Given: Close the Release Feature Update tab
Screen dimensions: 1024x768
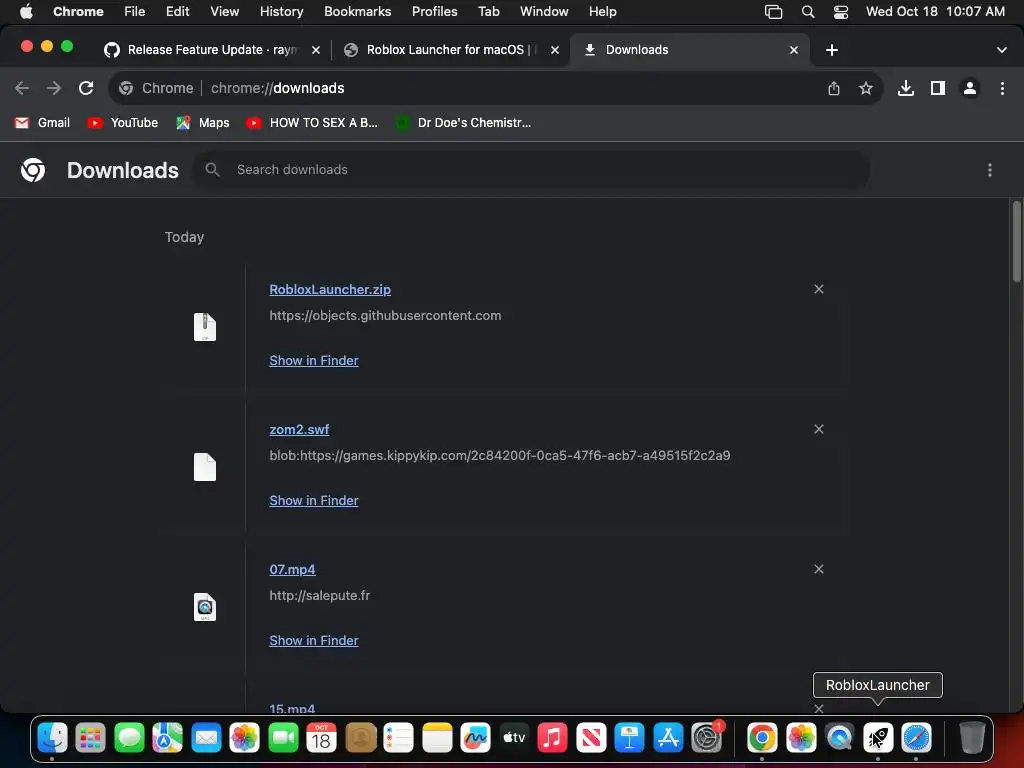Looking at the screenshot, I should (315, 50).
